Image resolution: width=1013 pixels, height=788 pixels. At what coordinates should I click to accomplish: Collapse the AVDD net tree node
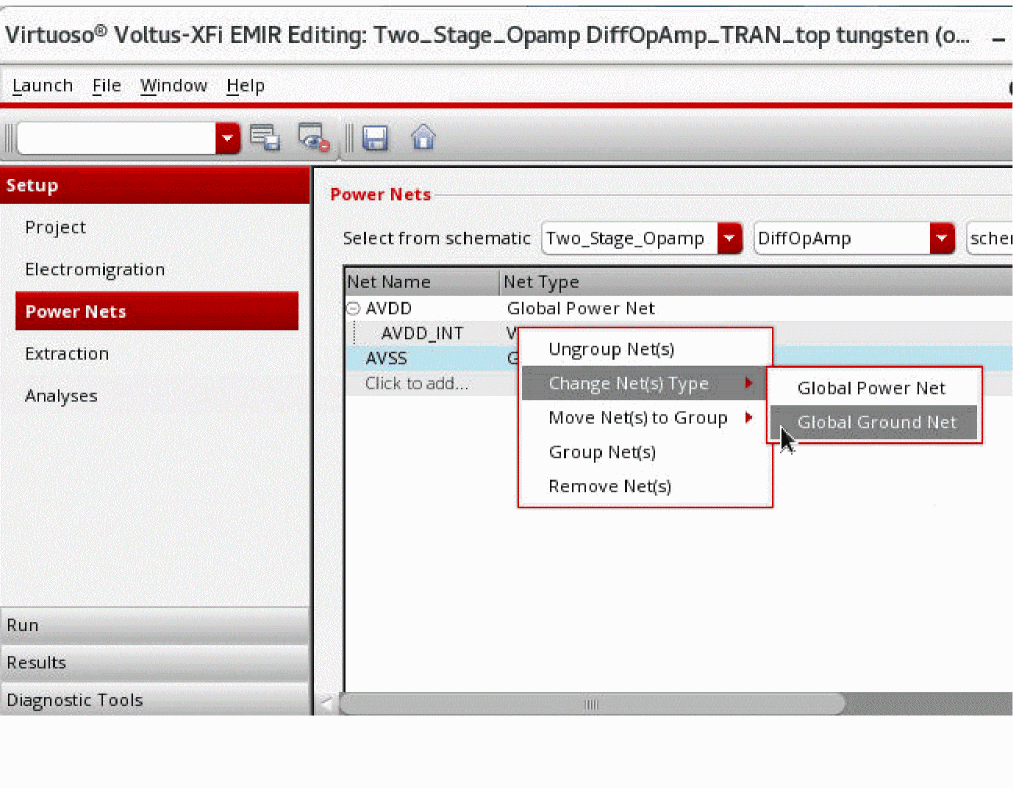[x=353, y=309]
